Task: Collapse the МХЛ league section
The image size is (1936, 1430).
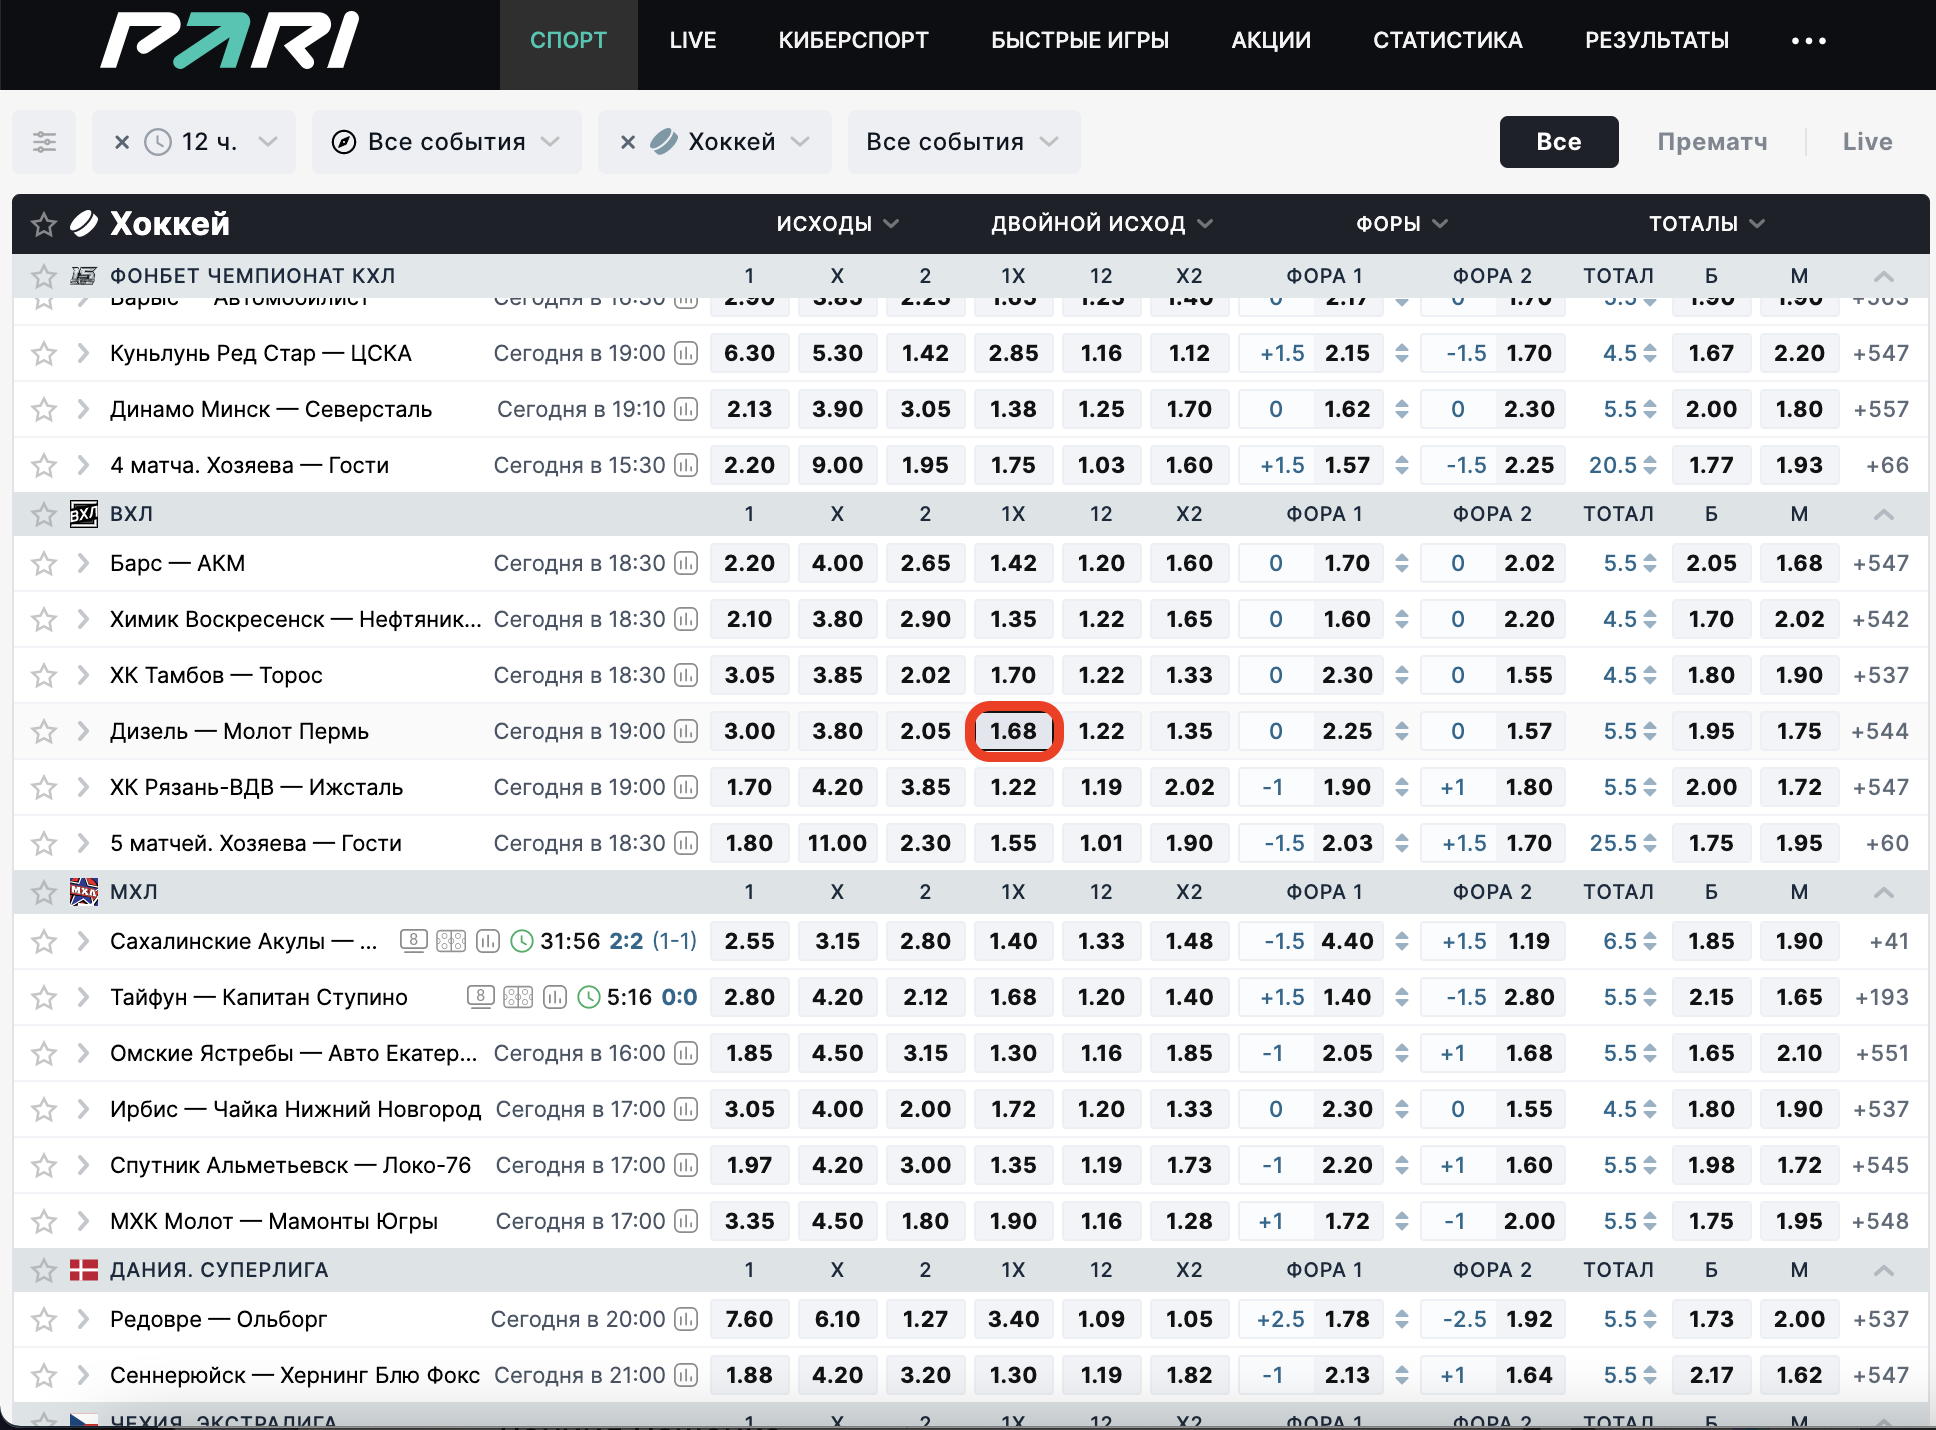Action: pos(1884,892)
